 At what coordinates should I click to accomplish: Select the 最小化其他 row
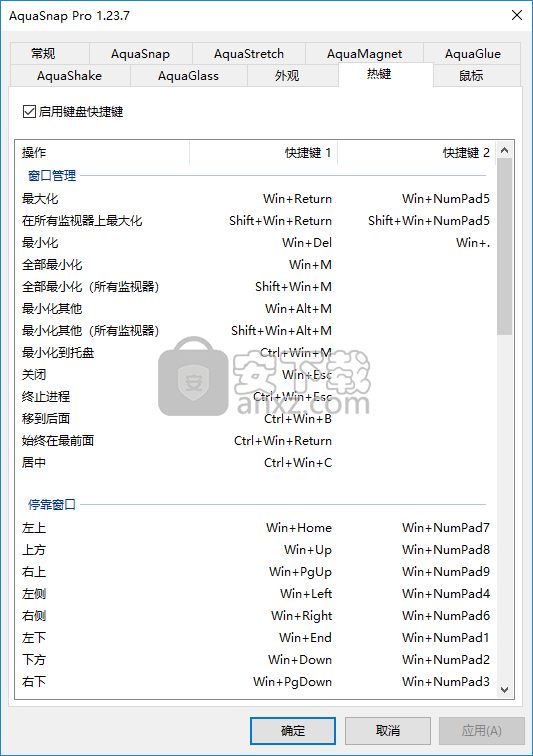coord(256,309)
